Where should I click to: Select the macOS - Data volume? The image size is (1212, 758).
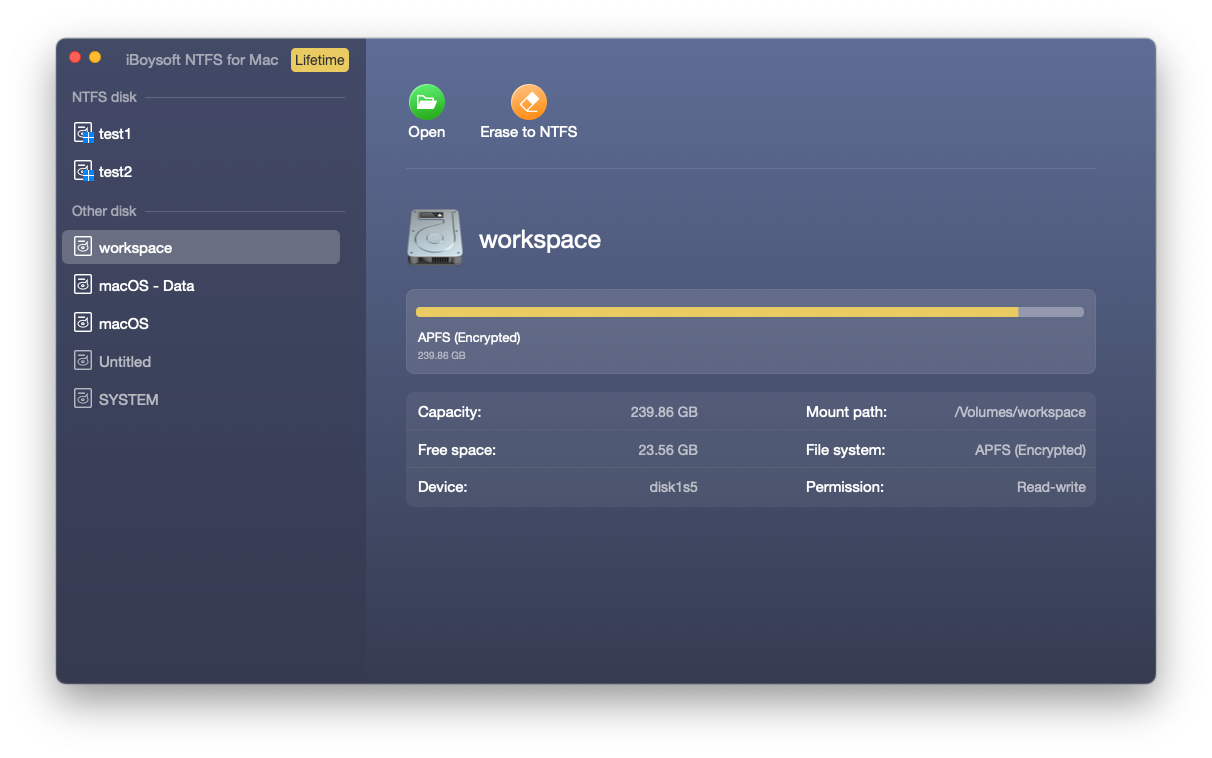click(201, 285)
